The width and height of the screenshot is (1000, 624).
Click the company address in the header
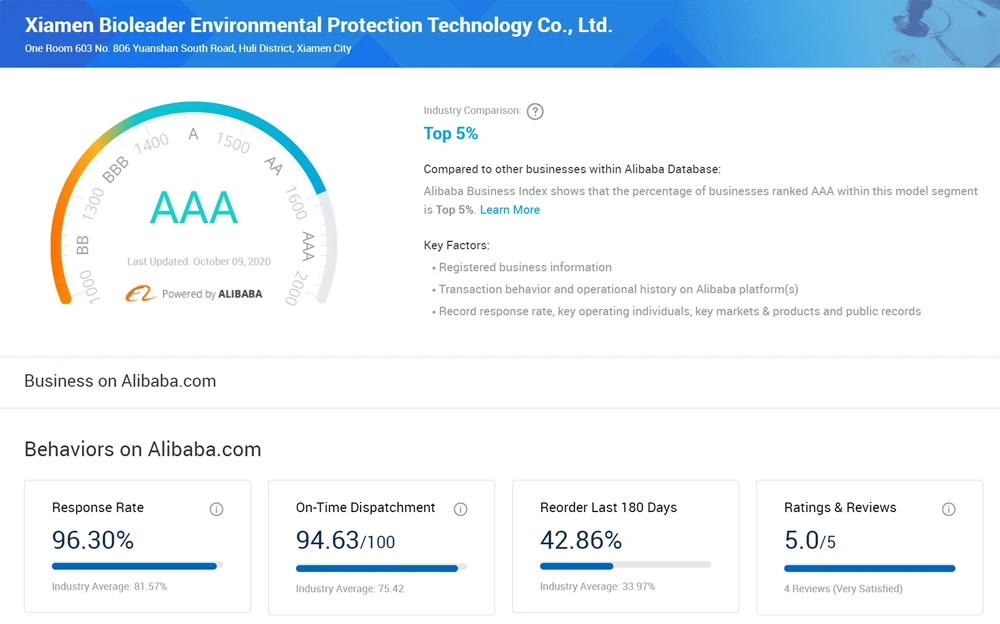[189, 48]
